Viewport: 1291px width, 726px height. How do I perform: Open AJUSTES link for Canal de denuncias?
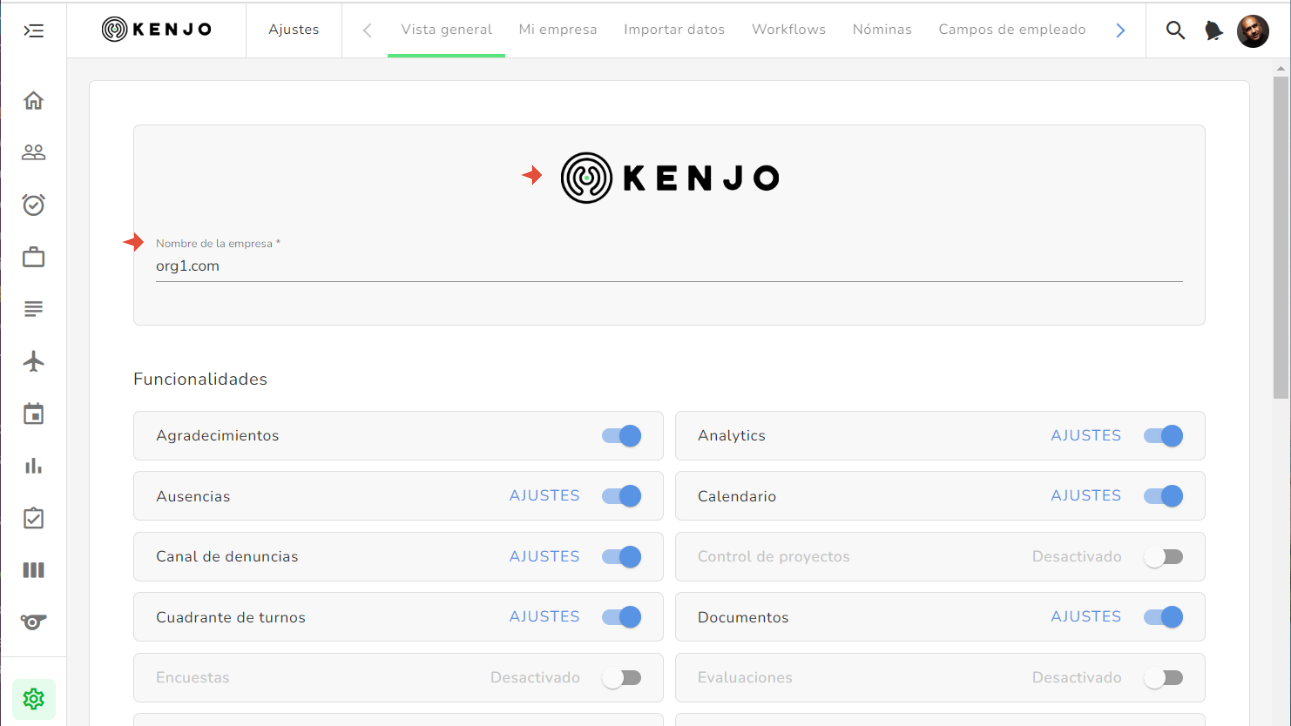(544, 557)
